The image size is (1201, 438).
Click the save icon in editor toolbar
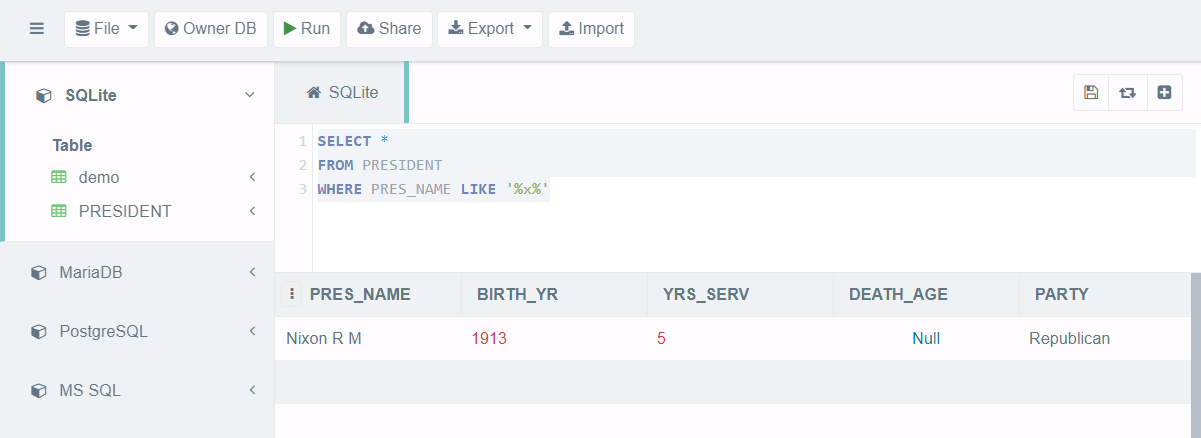click(1091, 92)
